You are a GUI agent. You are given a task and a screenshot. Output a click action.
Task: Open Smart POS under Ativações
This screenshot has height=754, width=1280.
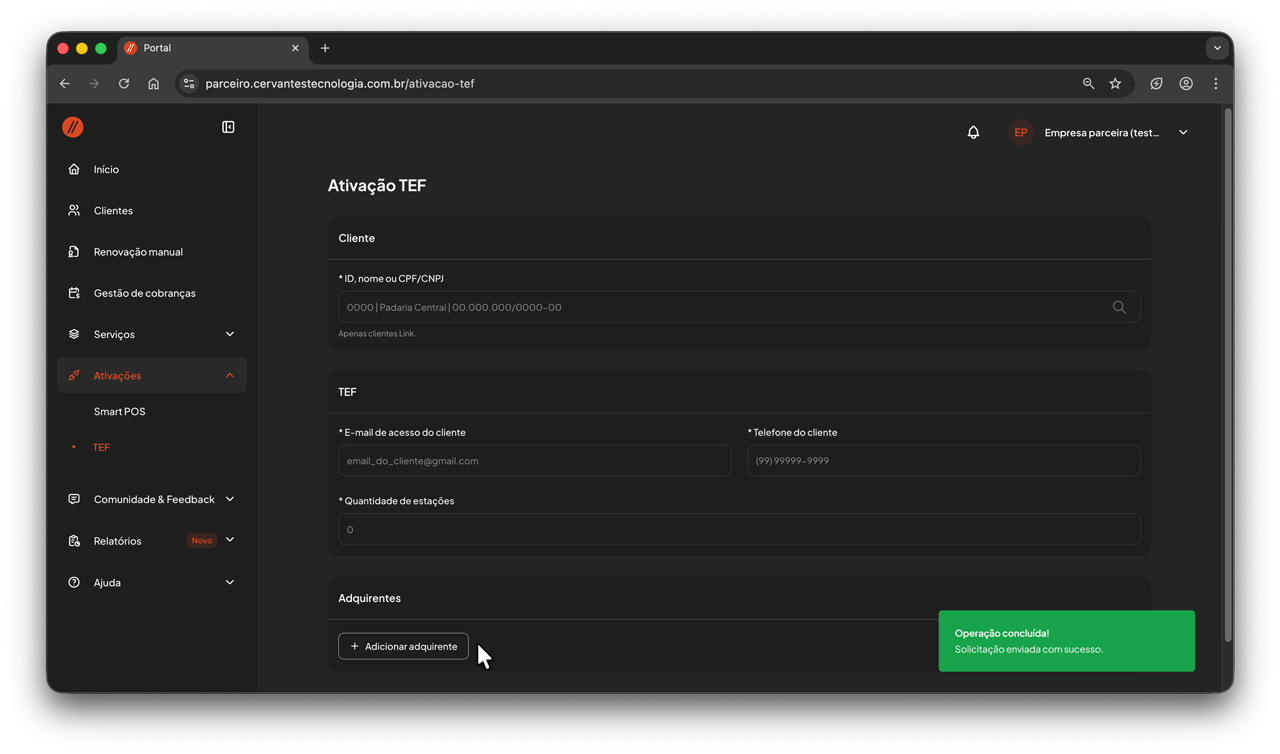(x=119, y=411)
